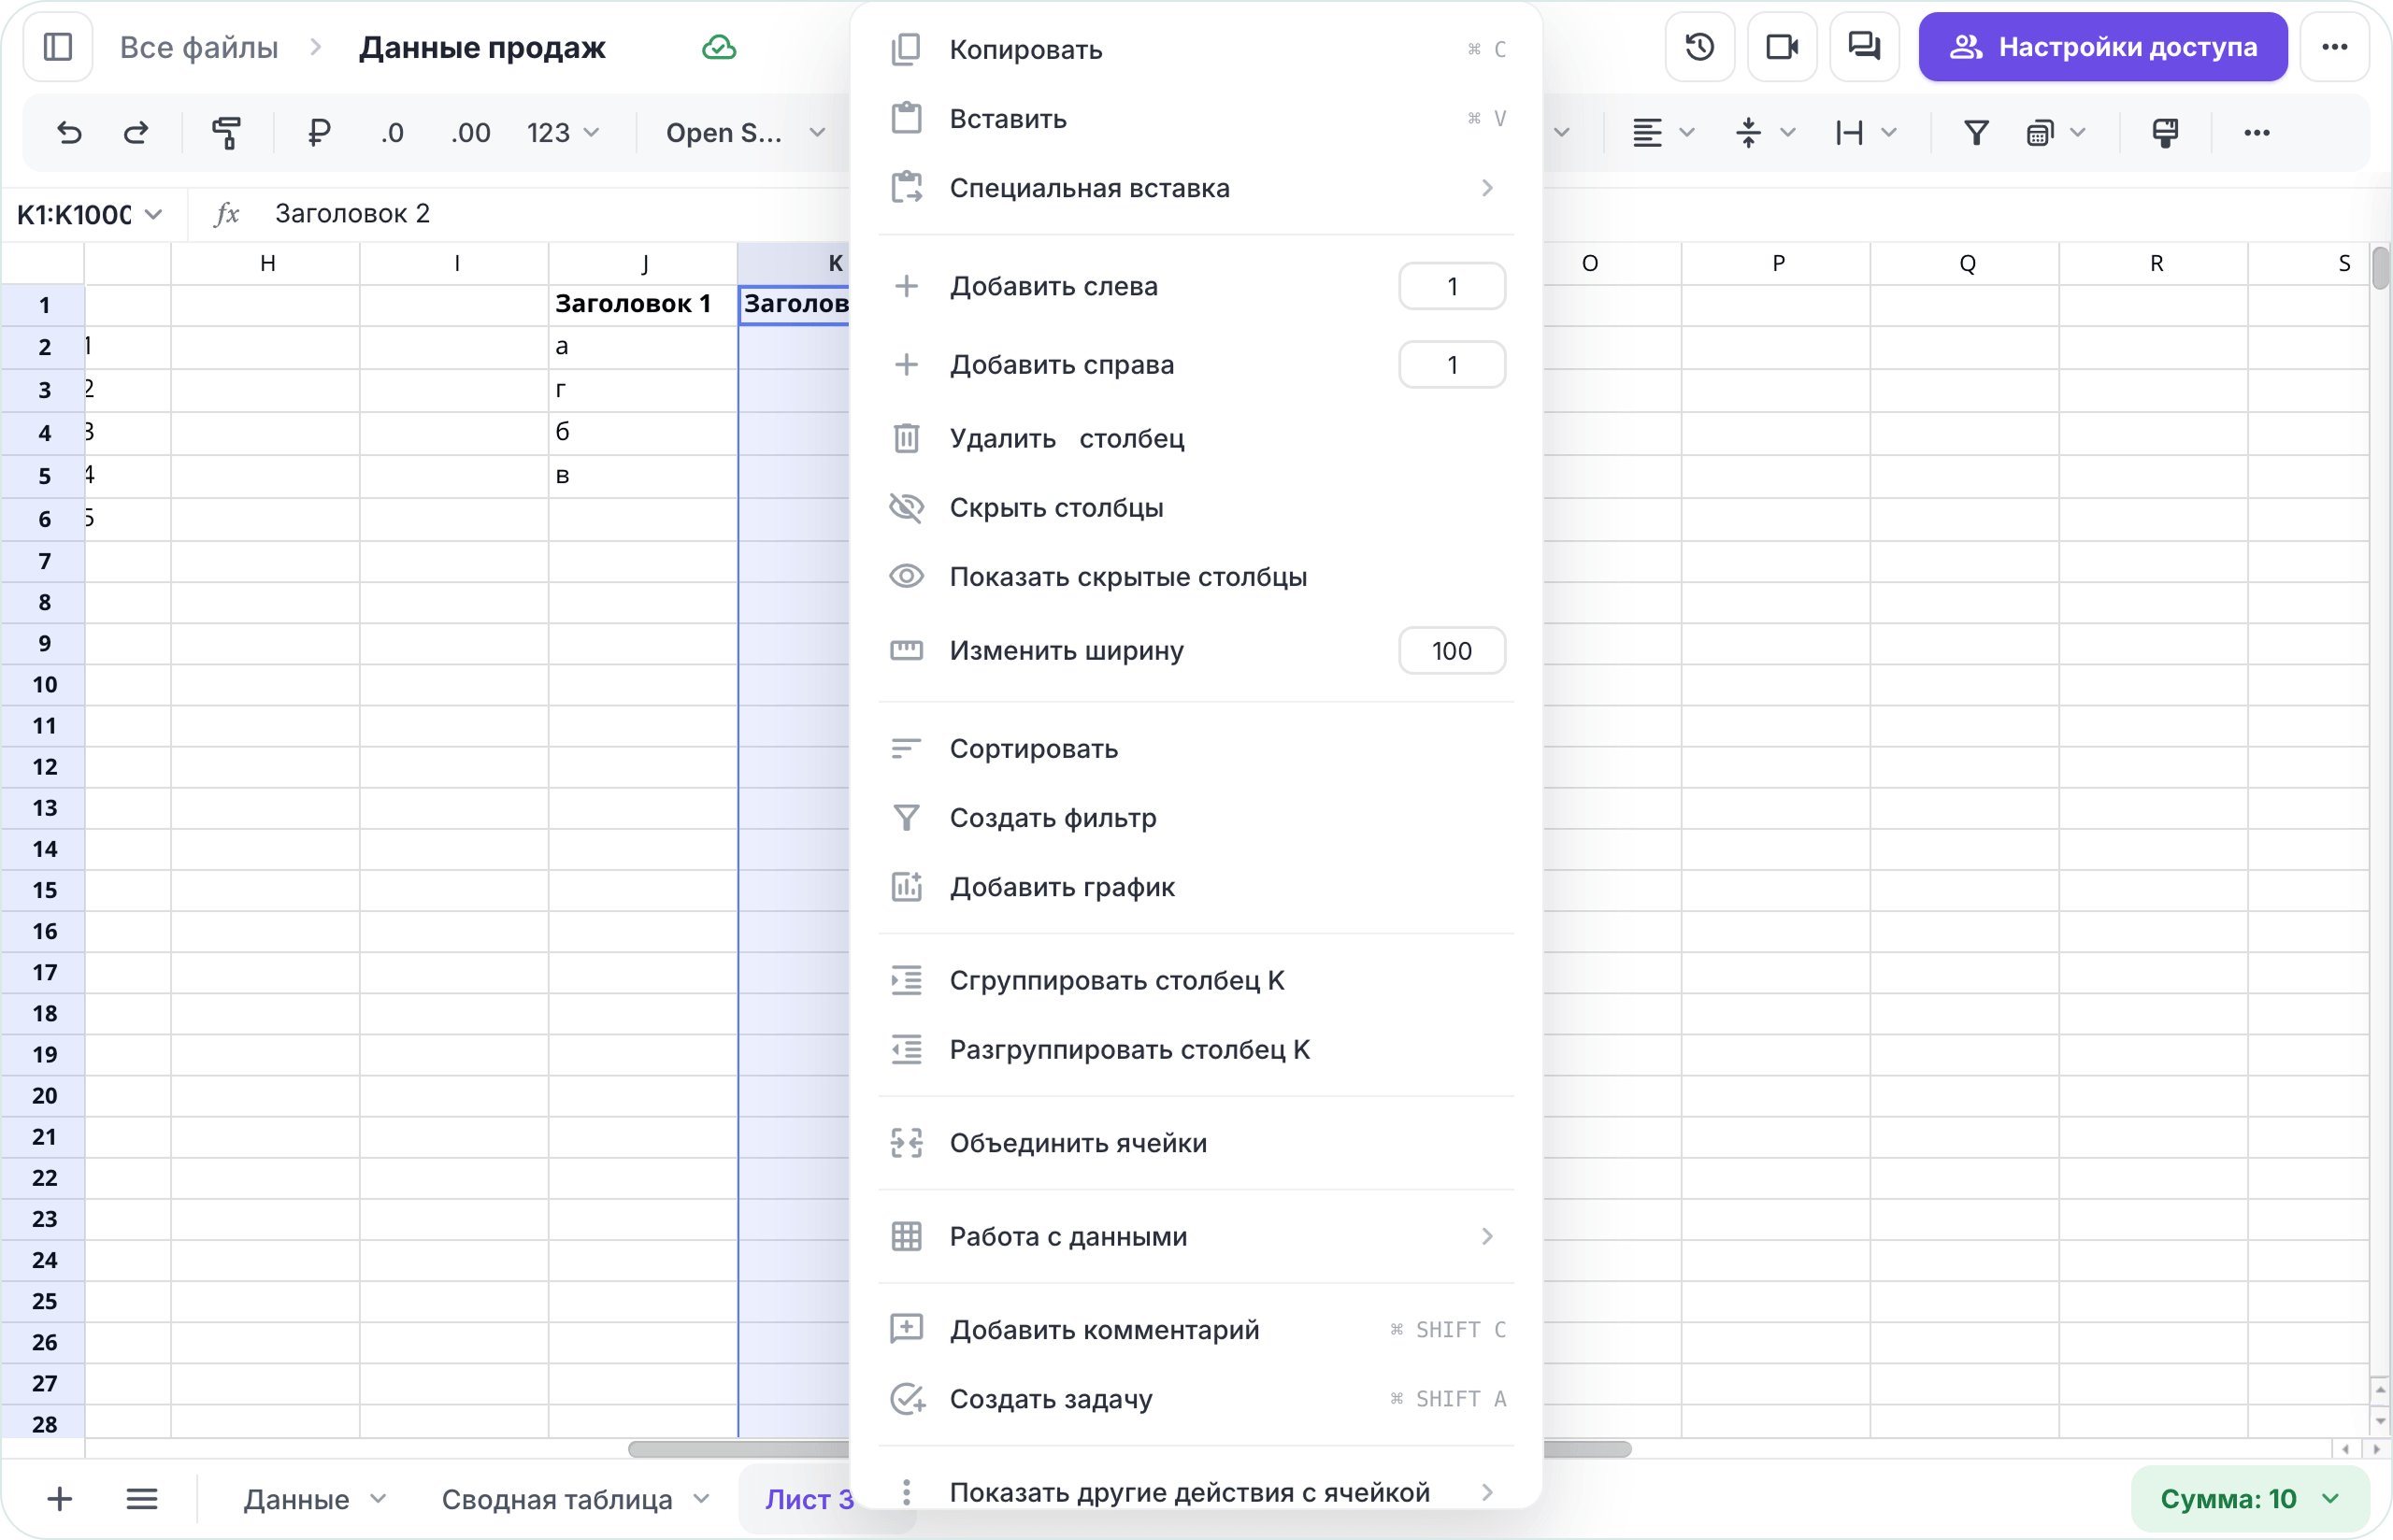The image size is (2393, 1540).
Task: Expand Работа с данными submenu
Action: pyautogui.click(x=1196, y=1237)
